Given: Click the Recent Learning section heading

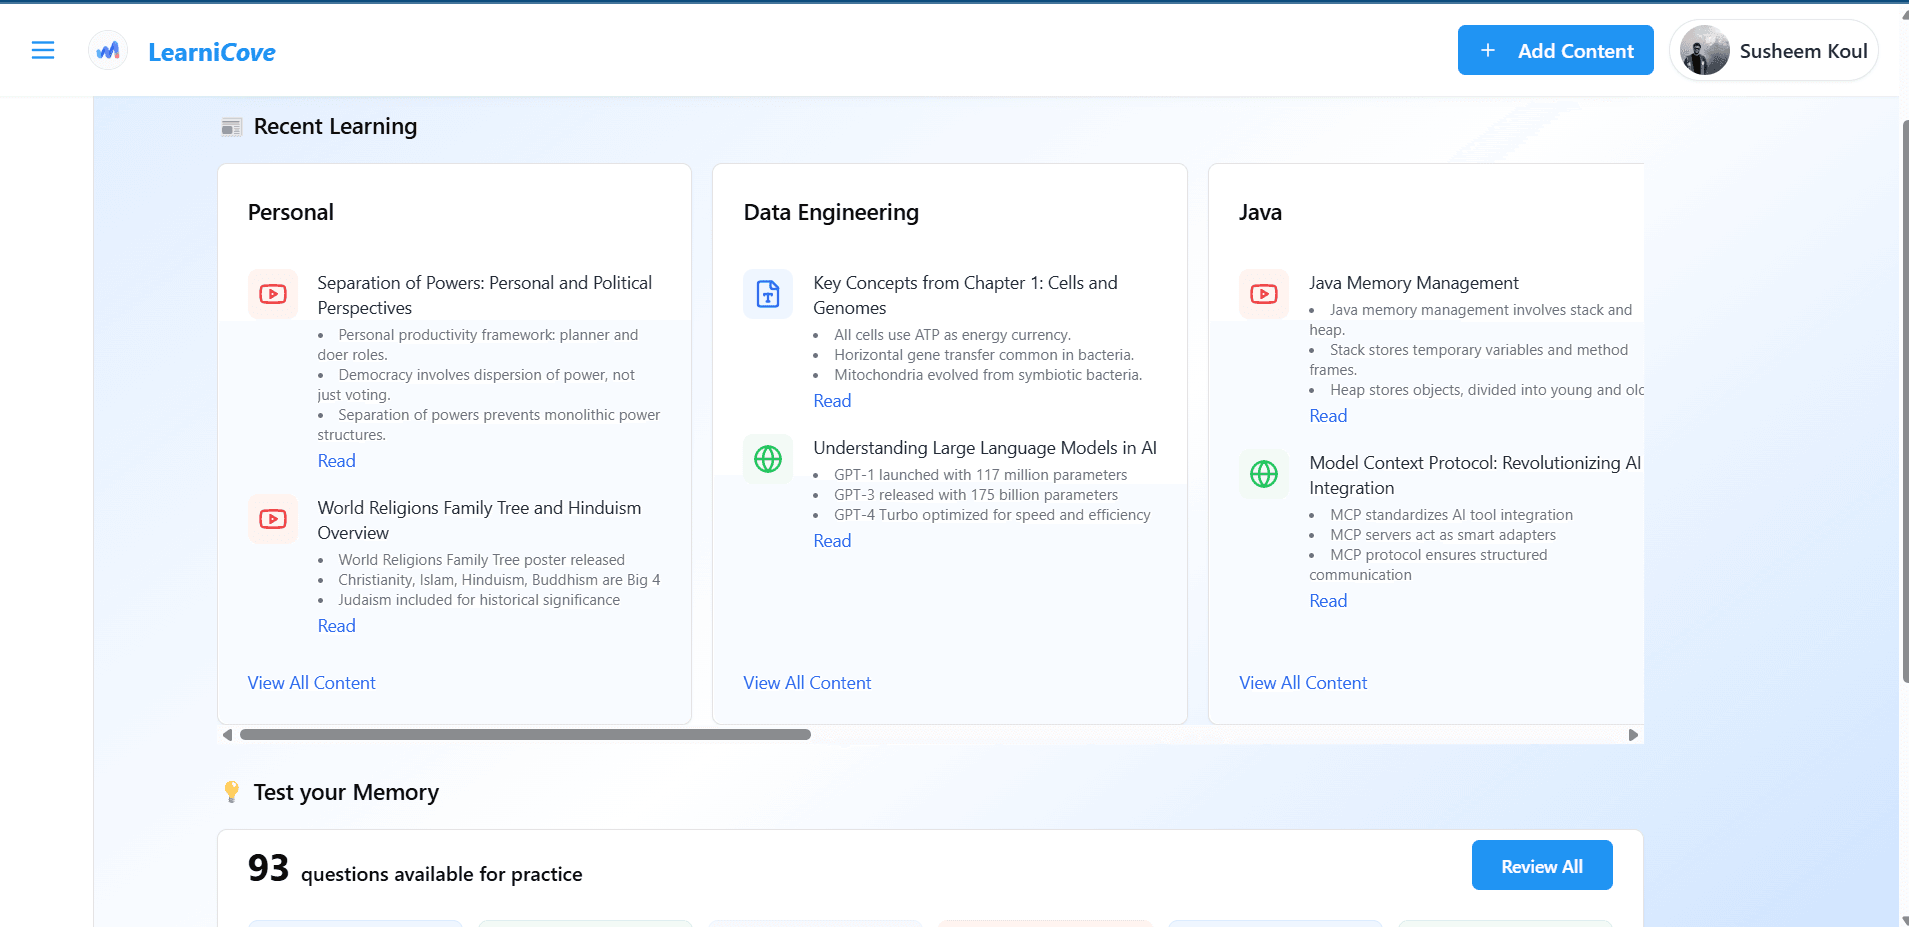Looking at the screenshot, I should tap(335, 126).
